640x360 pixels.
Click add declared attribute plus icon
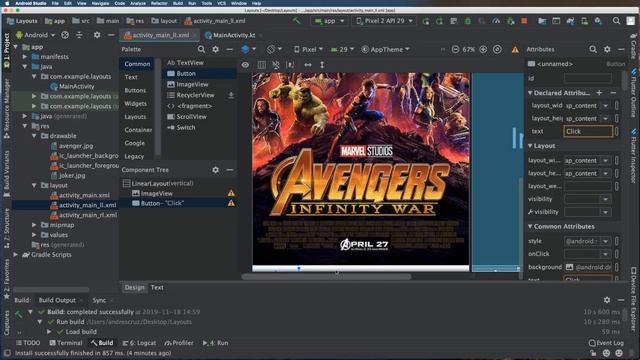[x=599, y=93]
